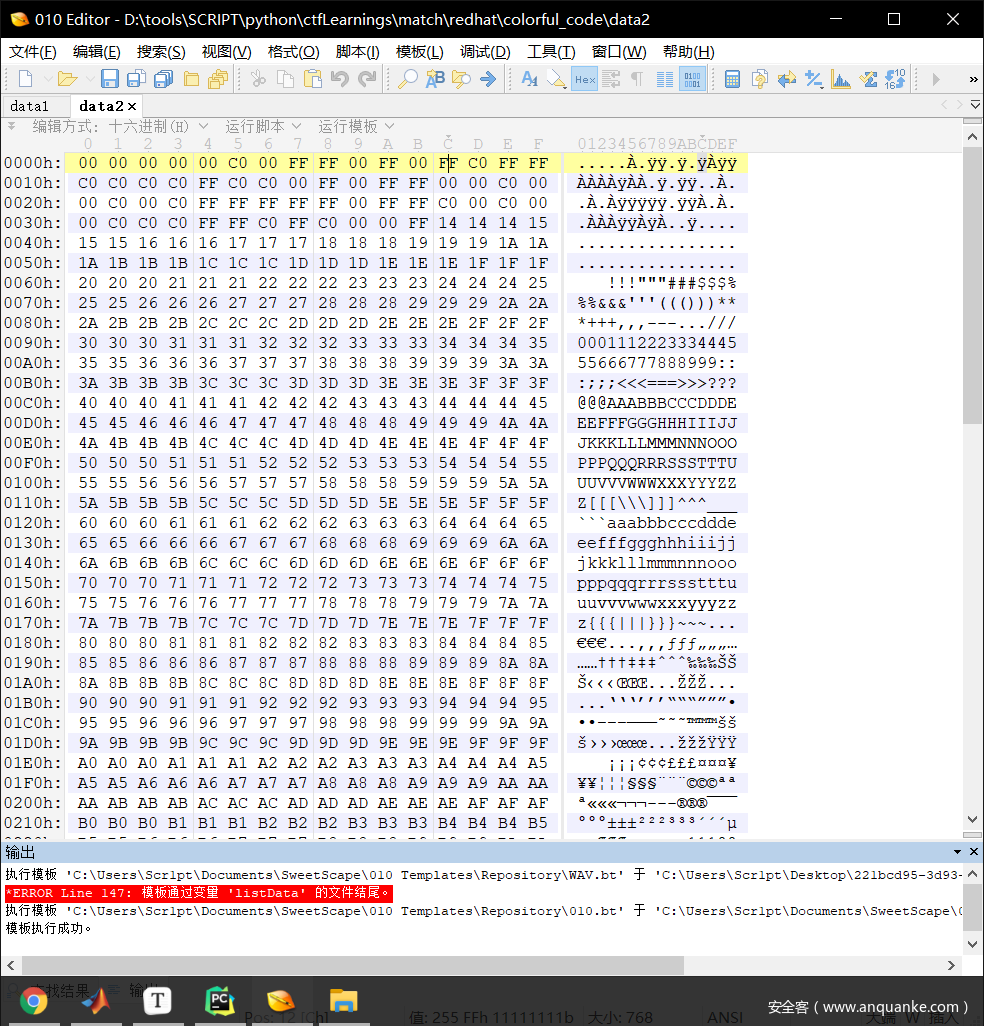Close the data2 tab
984x1026 pixels.
pyautogui.click(x=132, y=106)
